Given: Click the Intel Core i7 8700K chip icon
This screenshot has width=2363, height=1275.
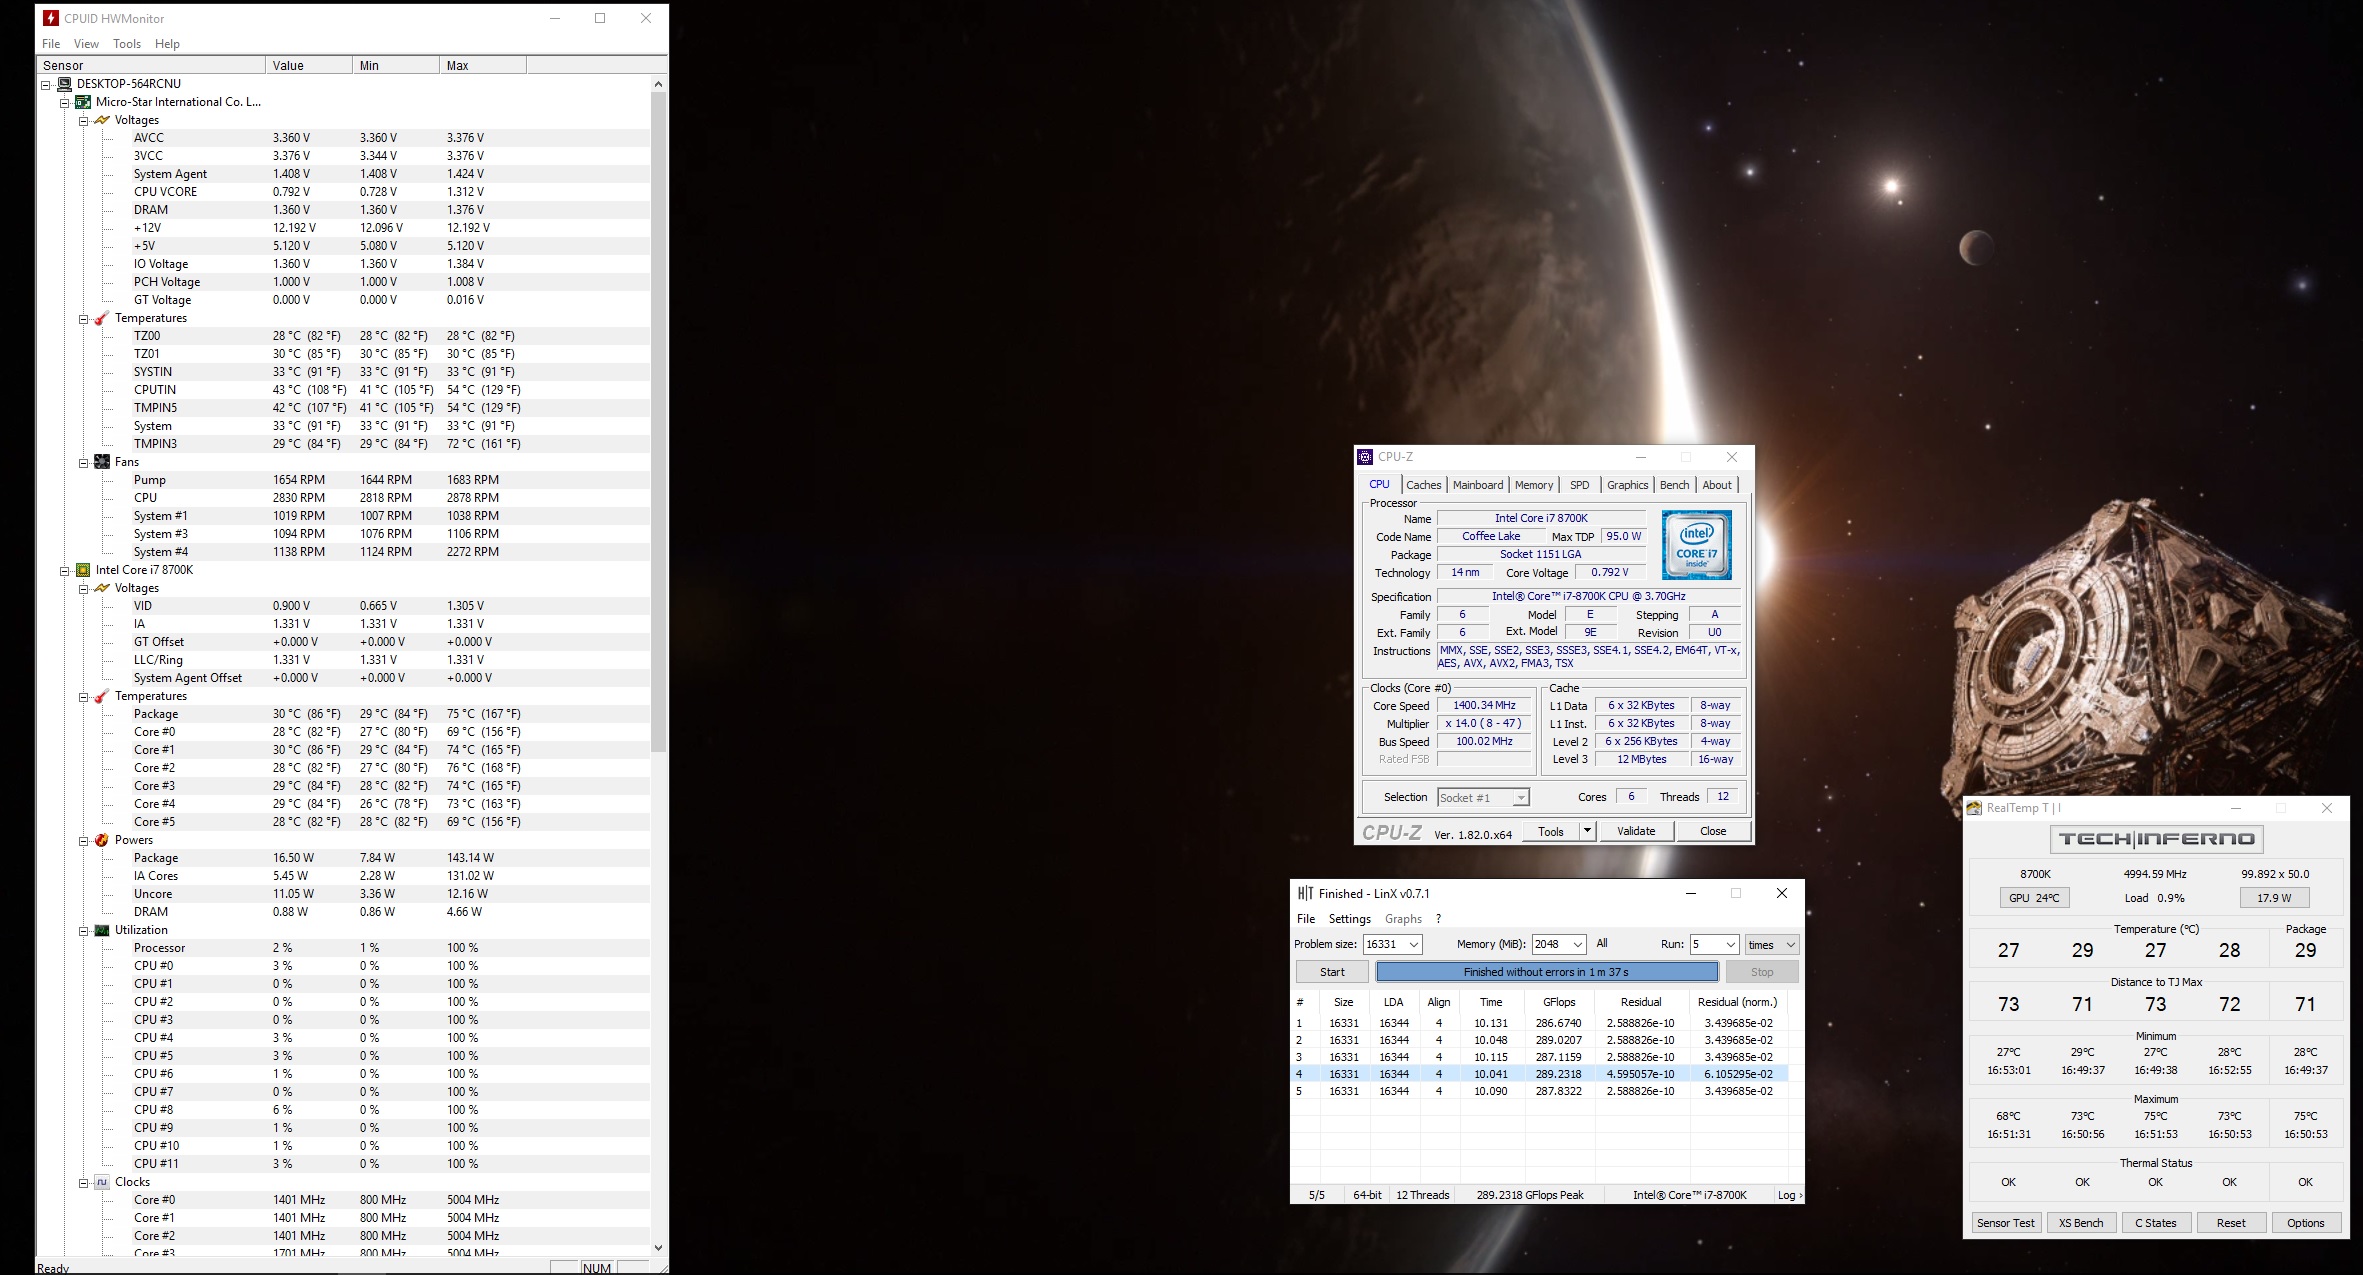Looking at the screenshot, I should (x=83, y=570).
